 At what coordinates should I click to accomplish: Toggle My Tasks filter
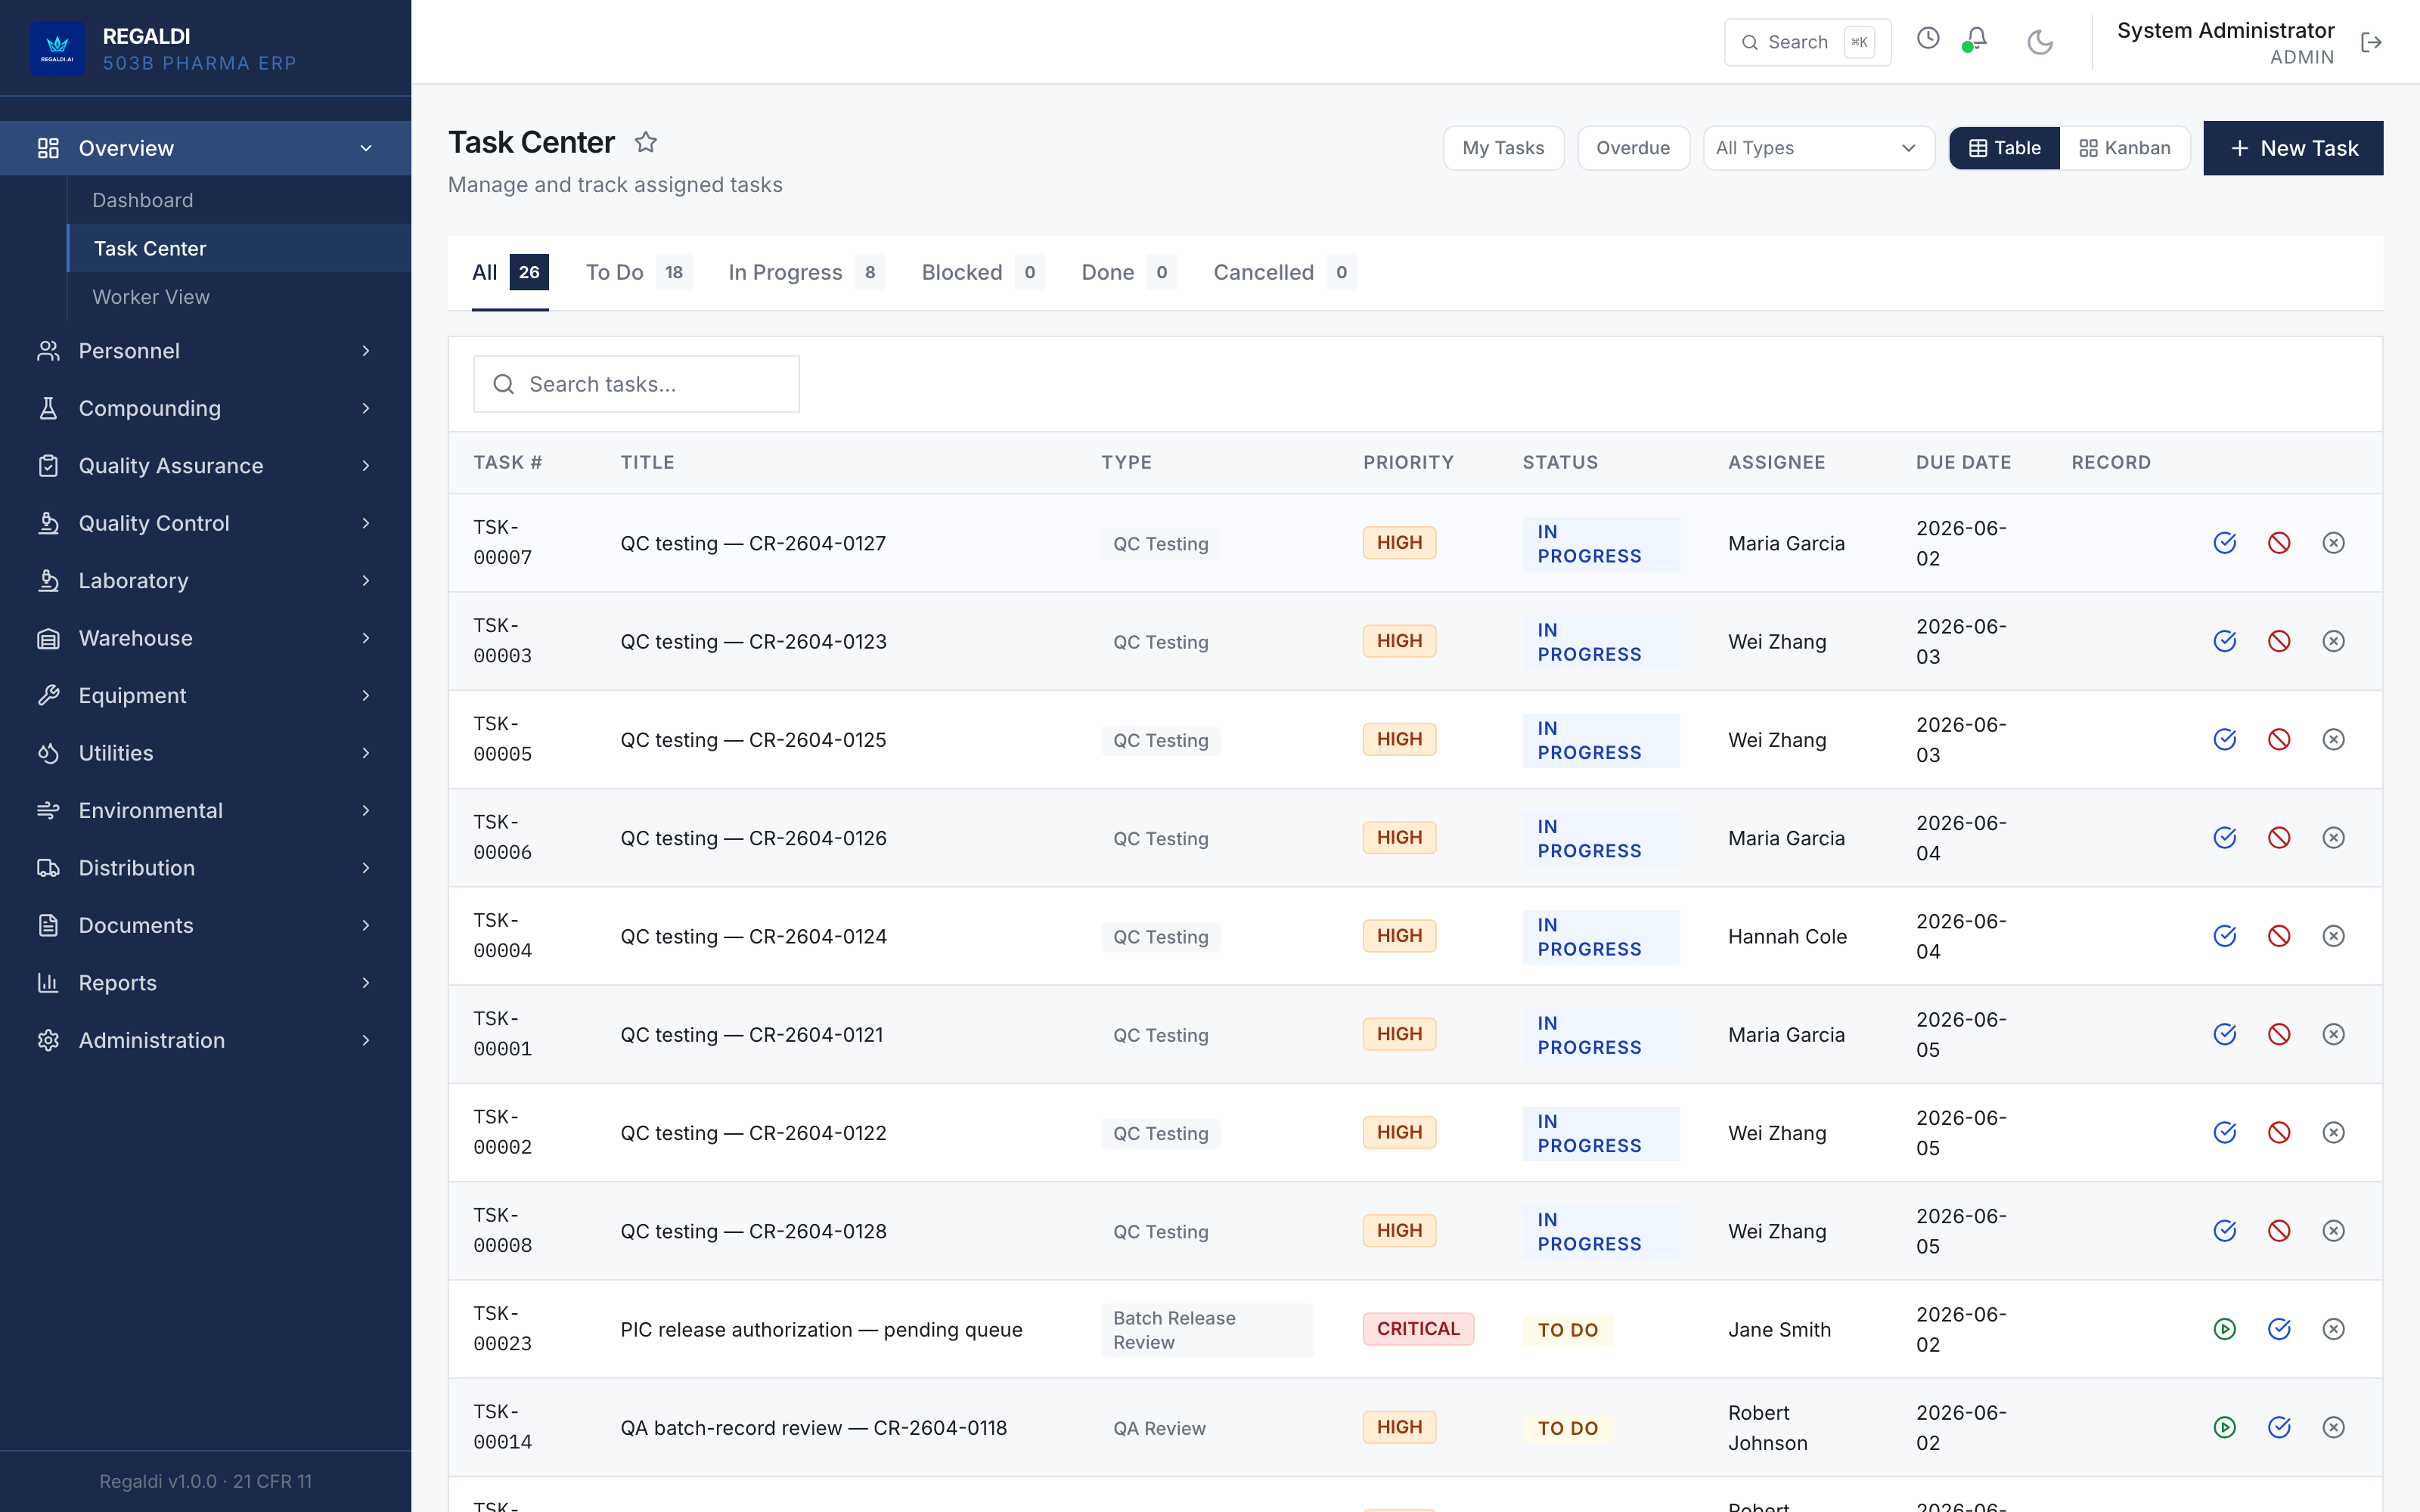coord(1503,148)
